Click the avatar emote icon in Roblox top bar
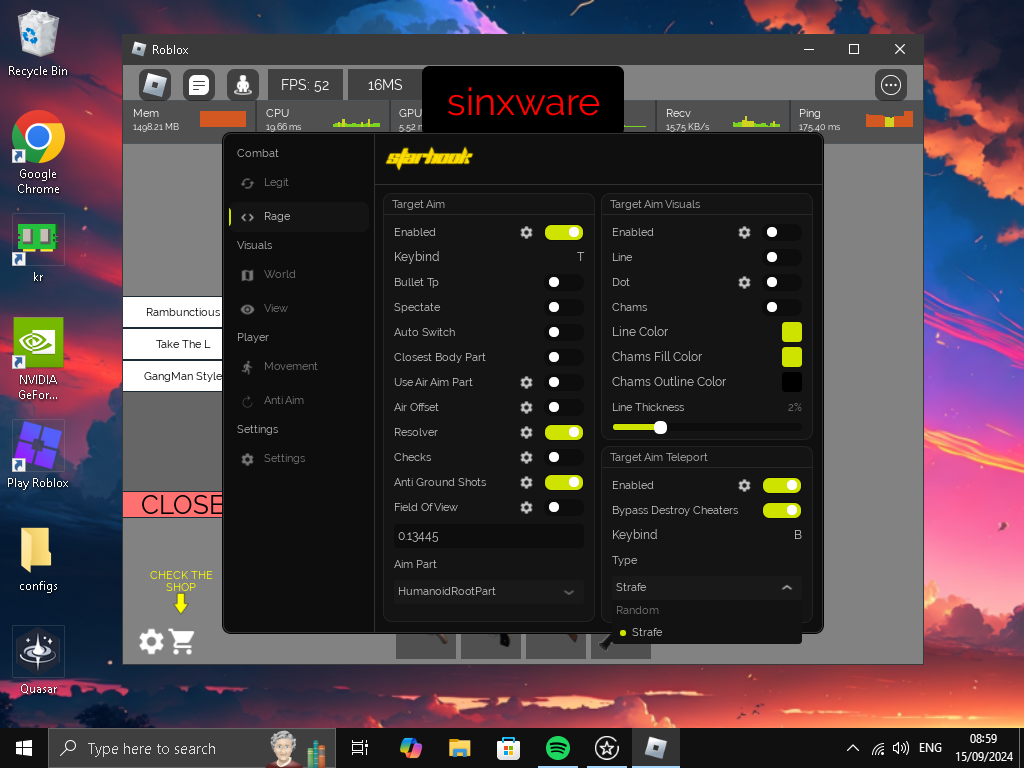The width and height of the screenshot is (1024, 768). [243, 85]
